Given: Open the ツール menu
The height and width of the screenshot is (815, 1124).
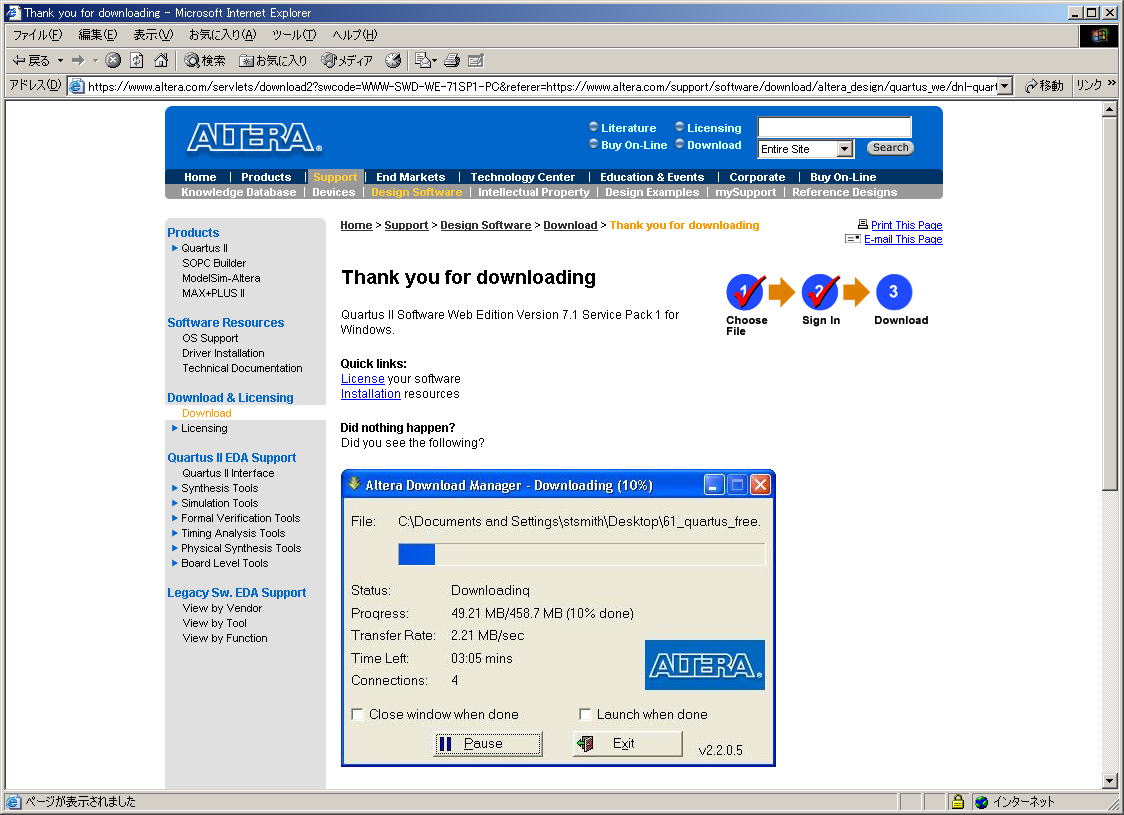Looking at the screenshot, I should tap(294, 34).
